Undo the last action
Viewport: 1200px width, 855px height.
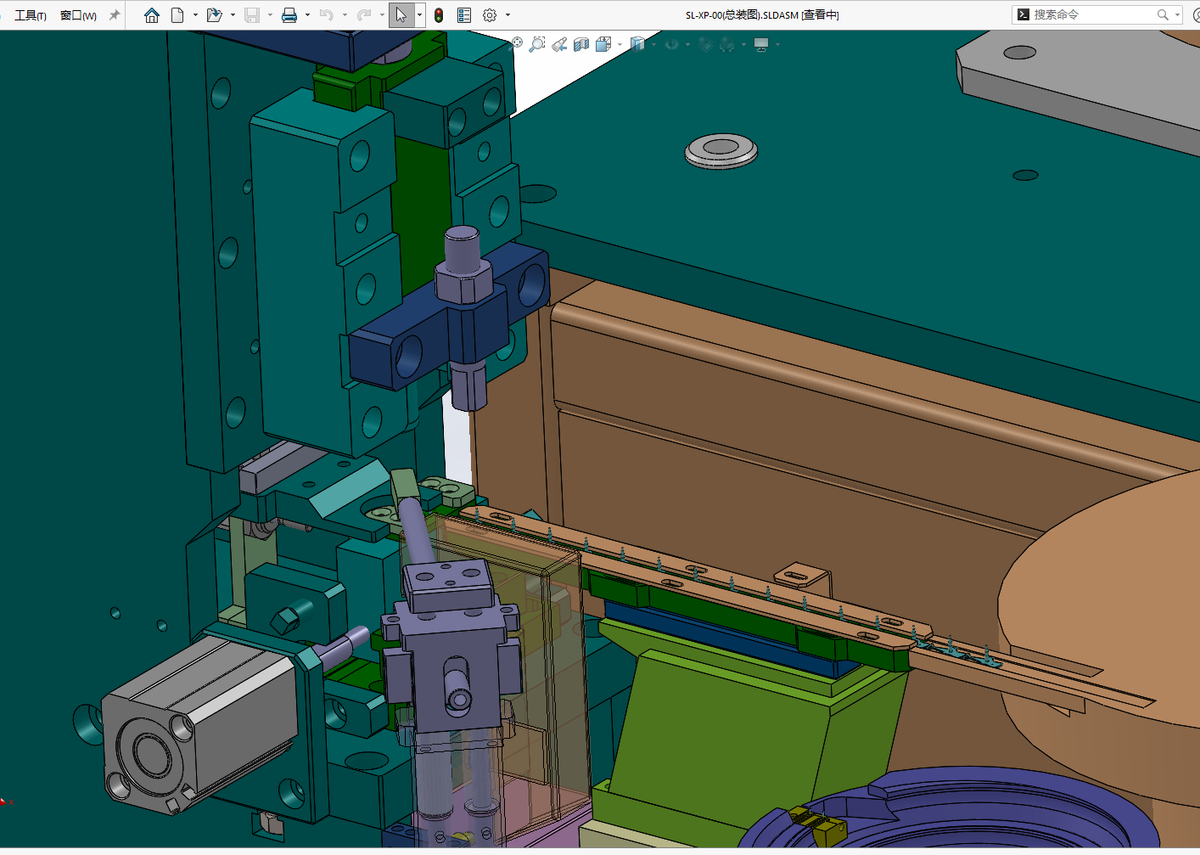point(326,15)
